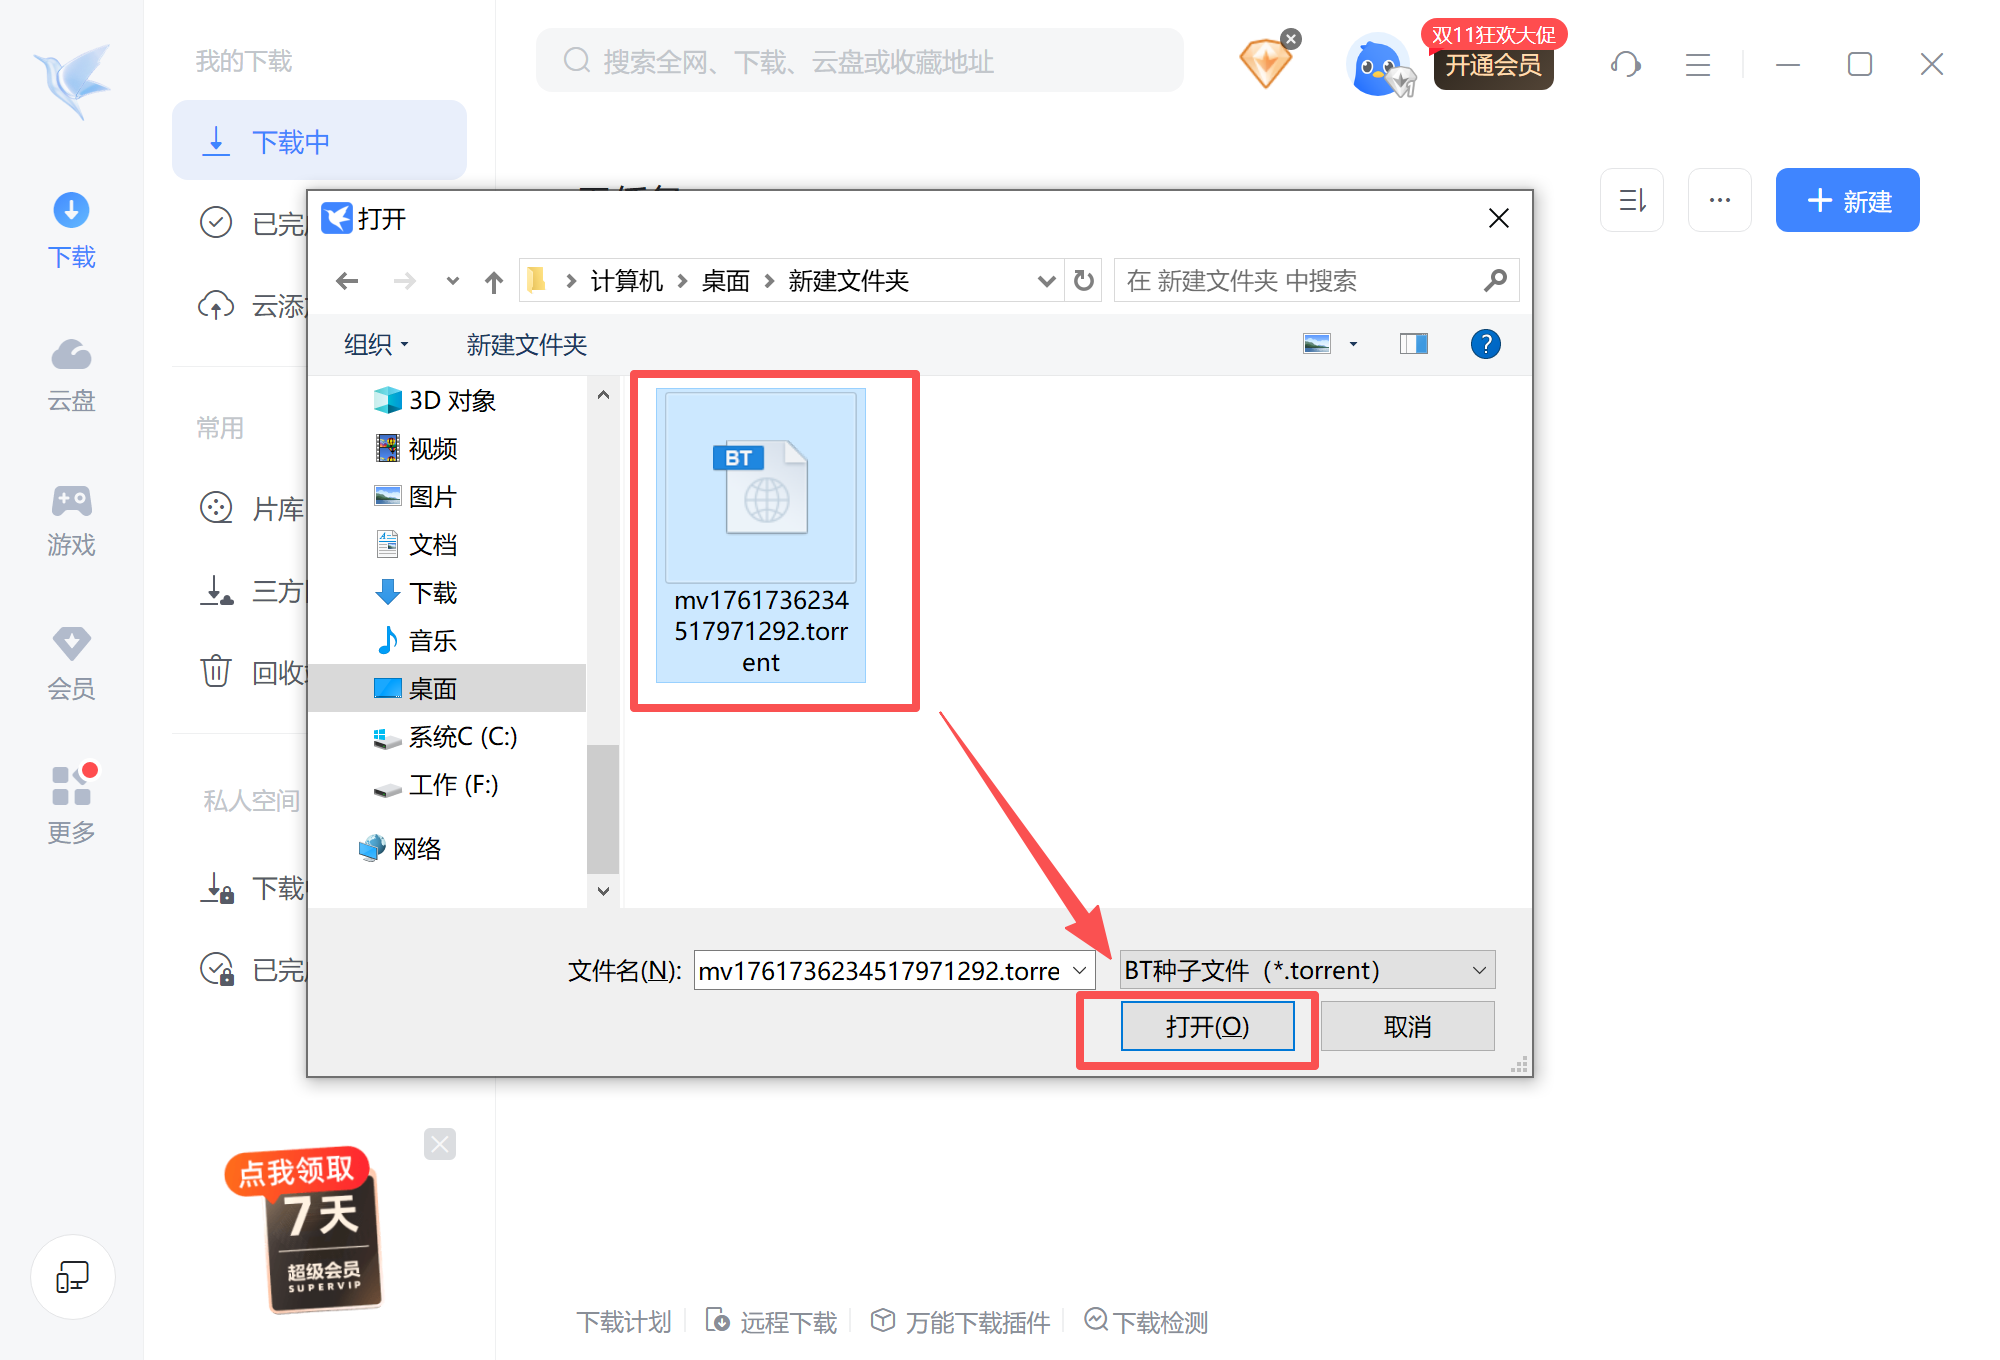Expand the filename combo box arrow
2000x1360 pixels.
tap(1080, 970)
